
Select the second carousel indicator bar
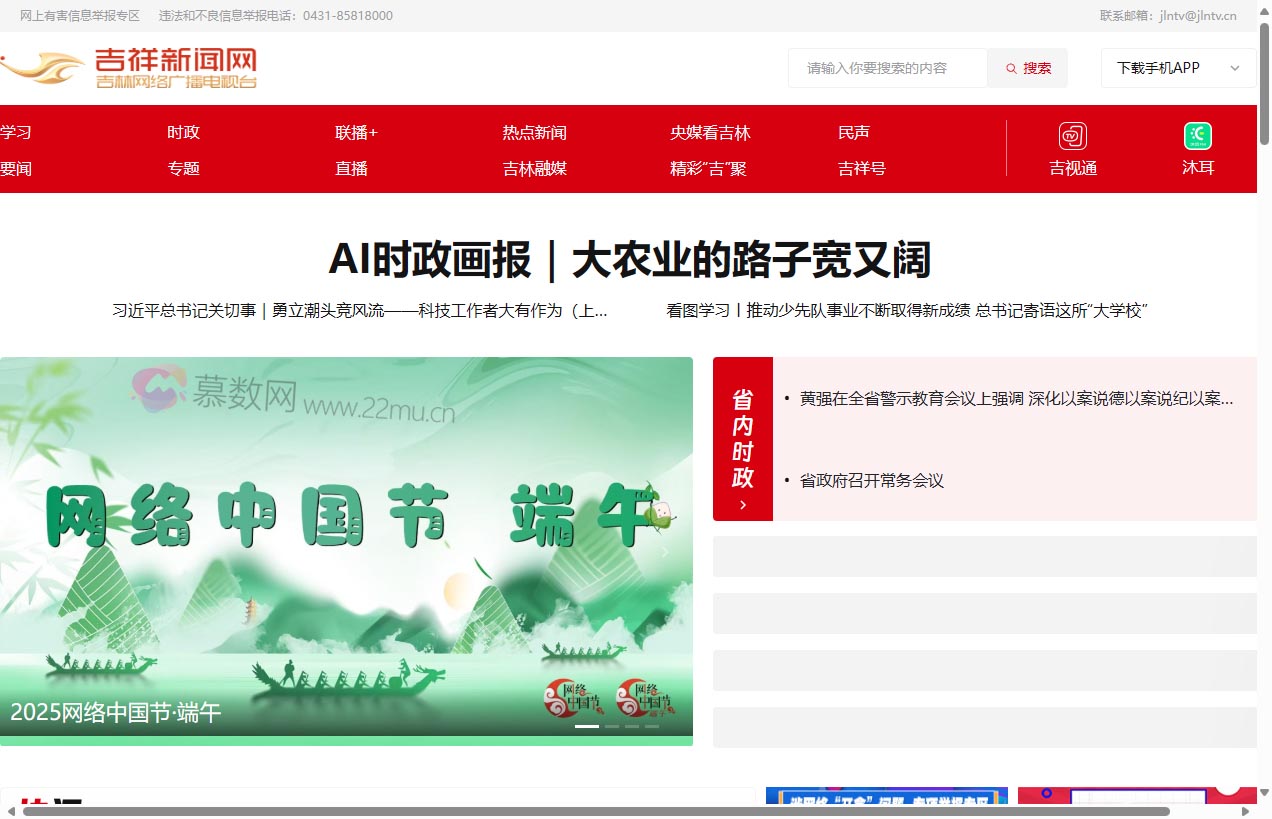pyautogui.click(x=612, y=726)
